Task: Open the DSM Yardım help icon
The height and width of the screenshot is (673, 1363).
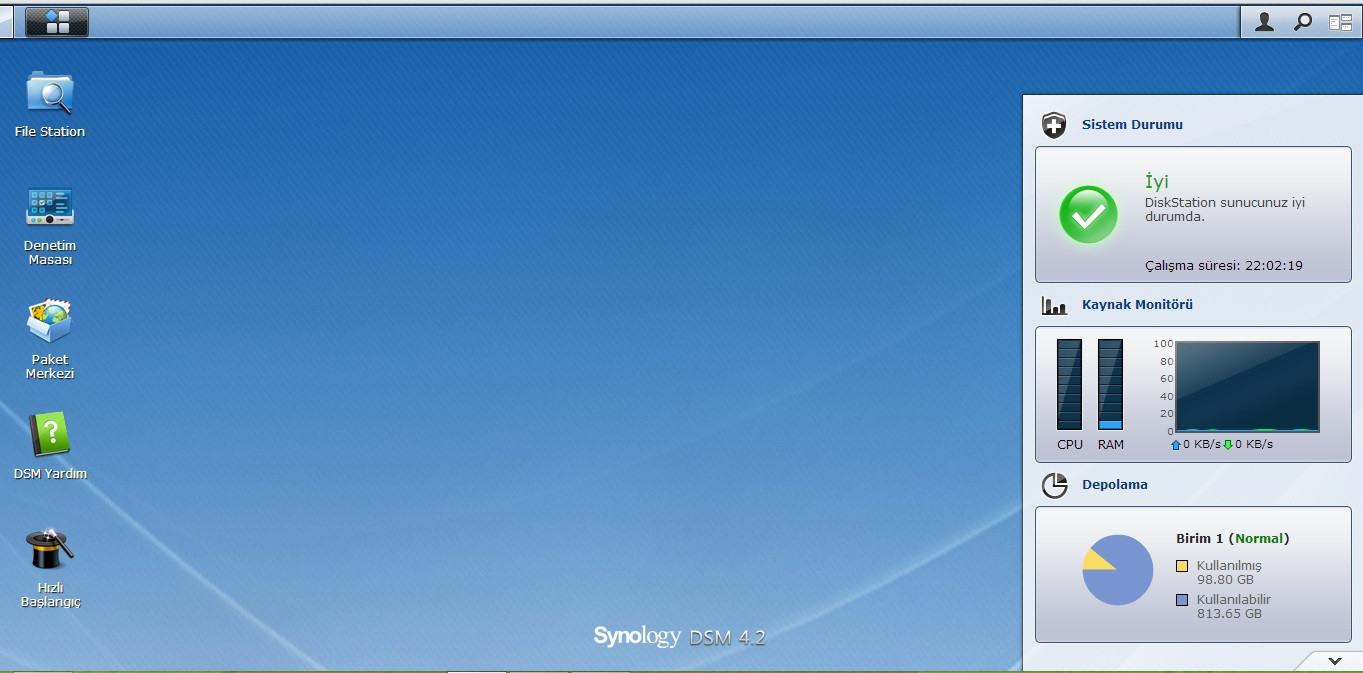Action: pos(49,435)
